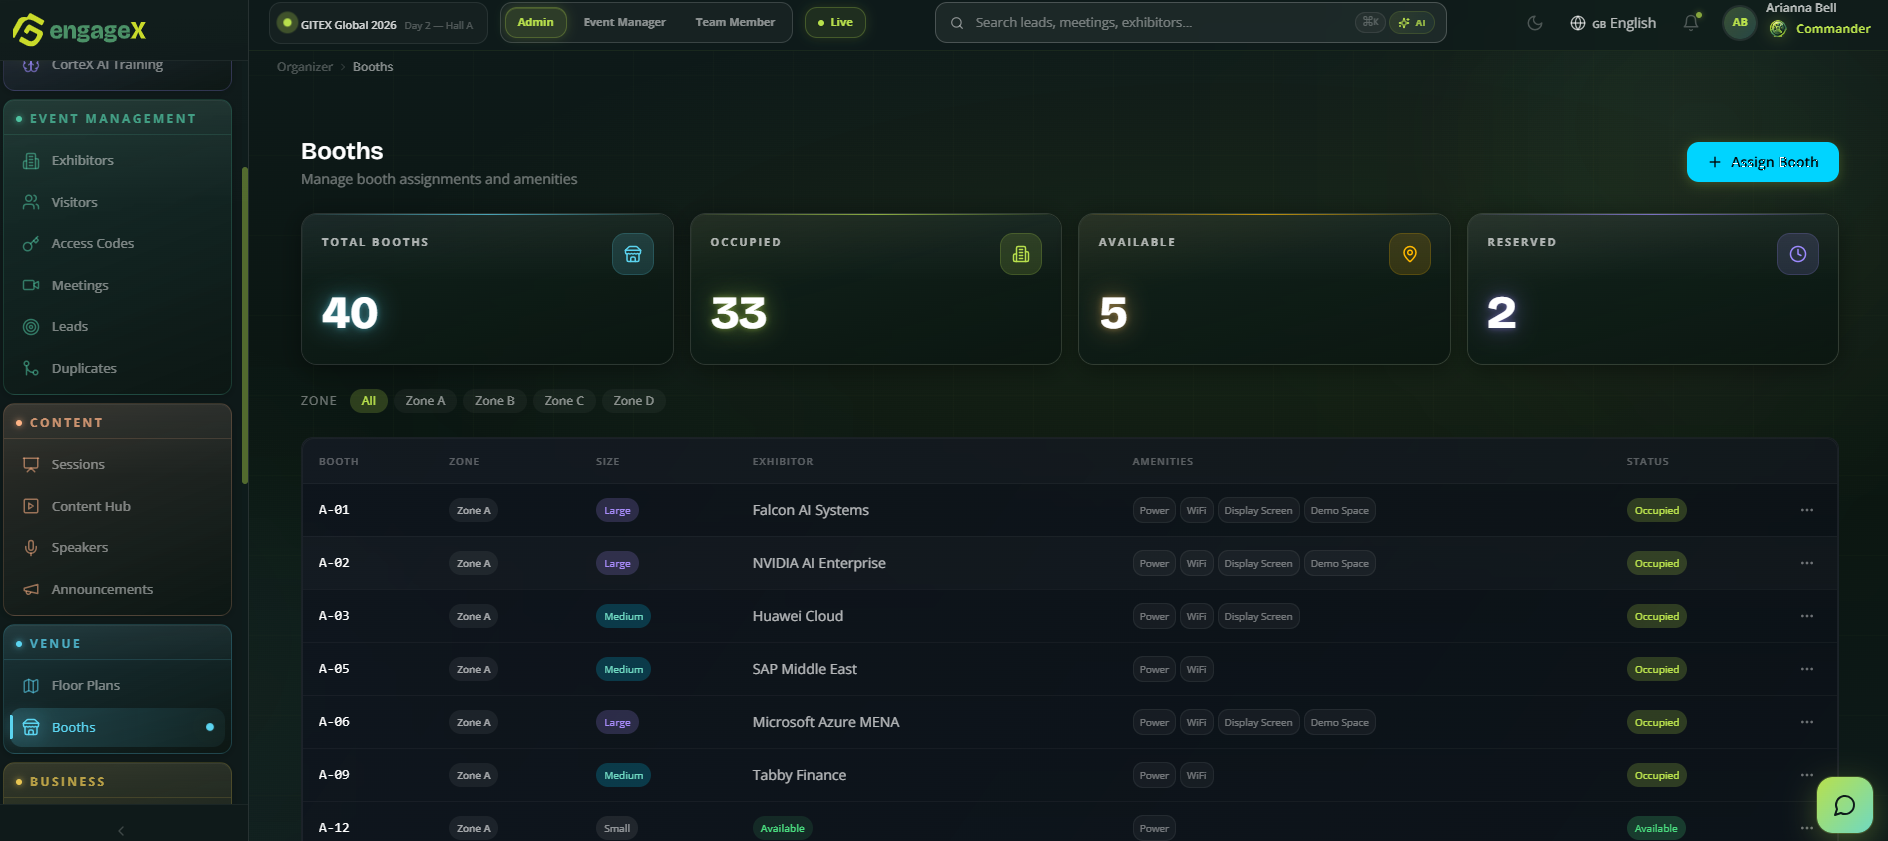Viewport: 1888px width, 841px height.
Task: Click the Medium size tag for A-05
Action: (x=624, y=669)
